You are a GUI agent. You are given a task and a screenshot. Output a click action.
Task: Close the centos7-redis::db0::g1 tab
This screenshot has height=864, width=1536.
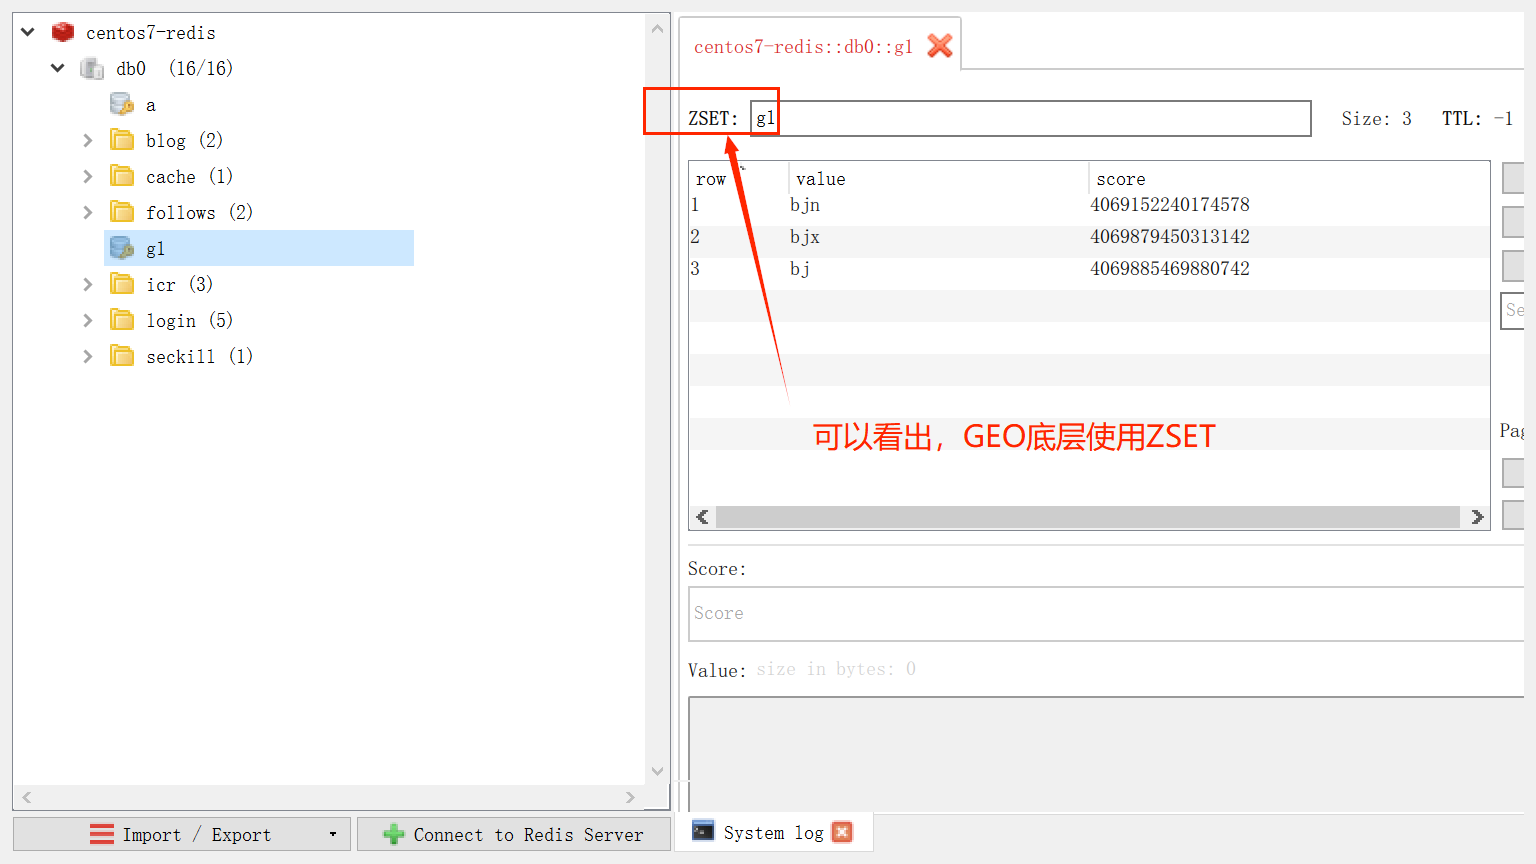pos(940,46)
